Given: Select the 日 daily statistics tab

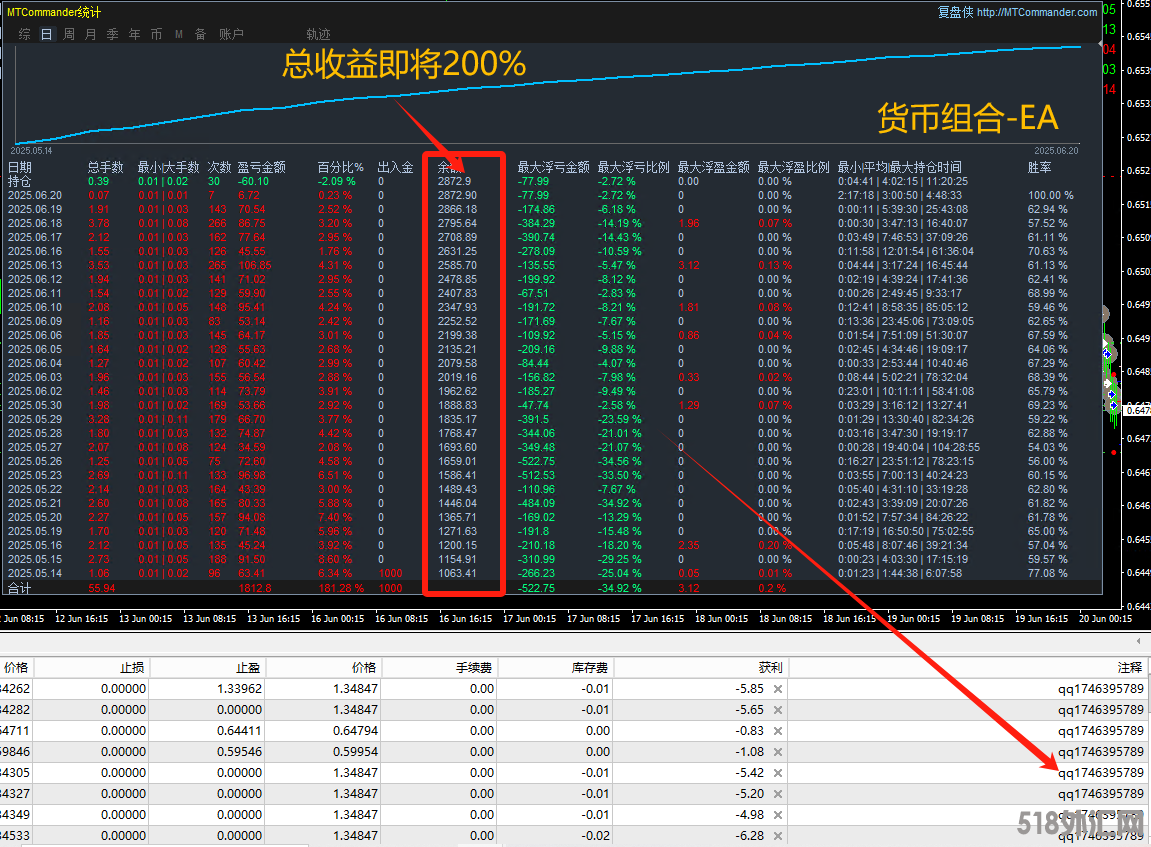Looking at the screenshot, I should 46,34.
